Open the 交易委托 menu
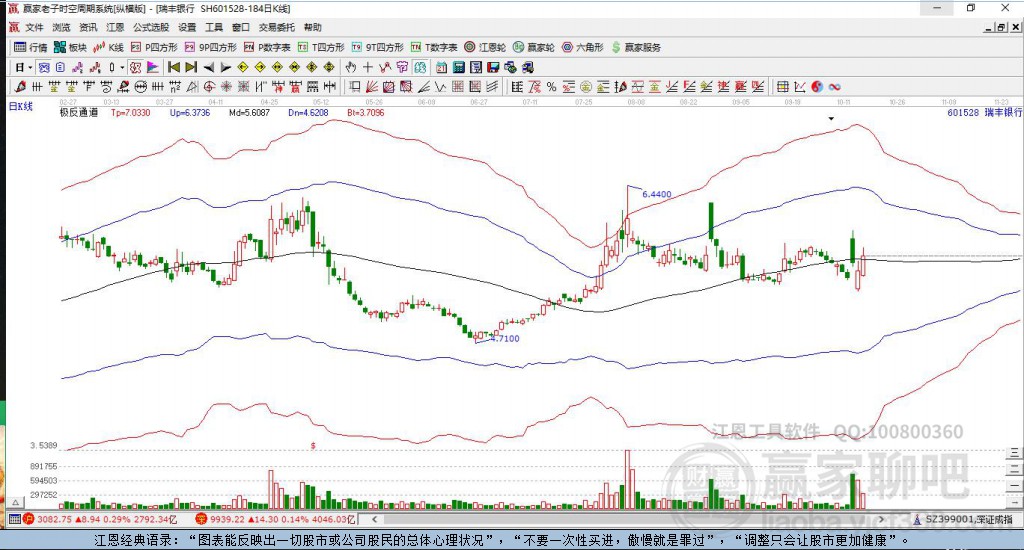This screenshot has width=1024, height=550. point(277,27)
